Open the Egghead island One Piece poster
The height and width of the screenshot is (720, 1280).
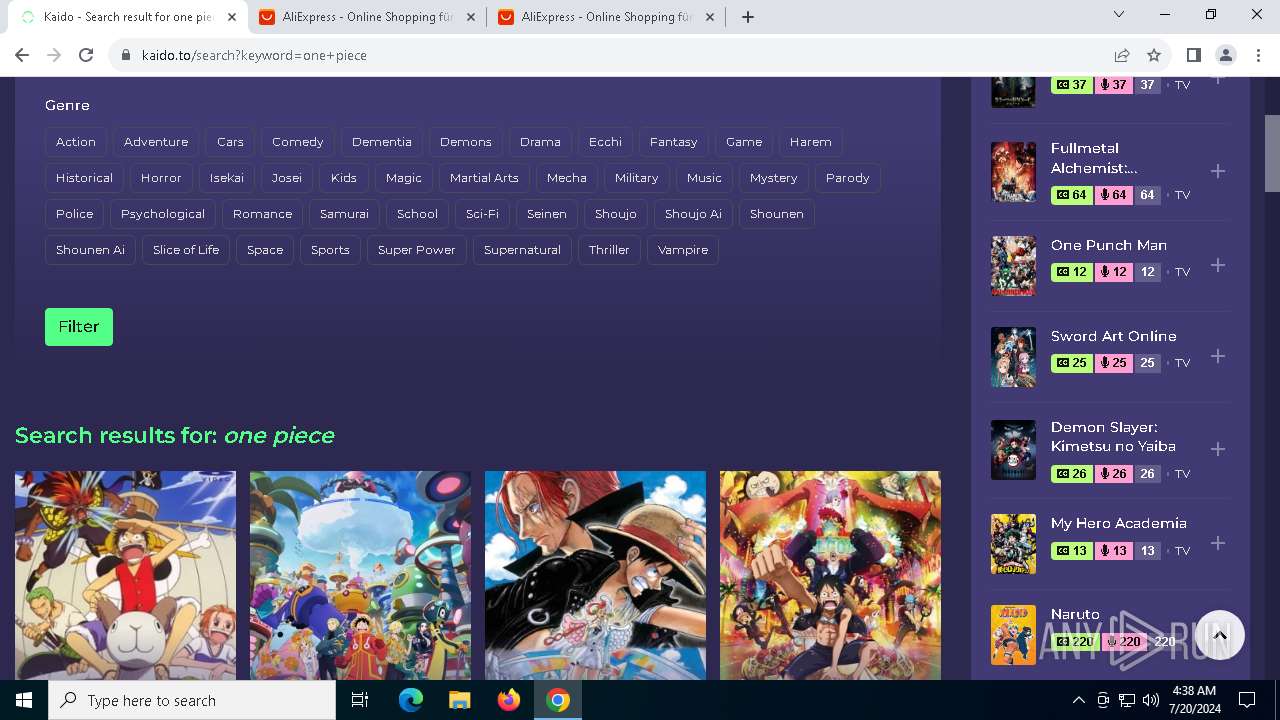pos(360,576)
